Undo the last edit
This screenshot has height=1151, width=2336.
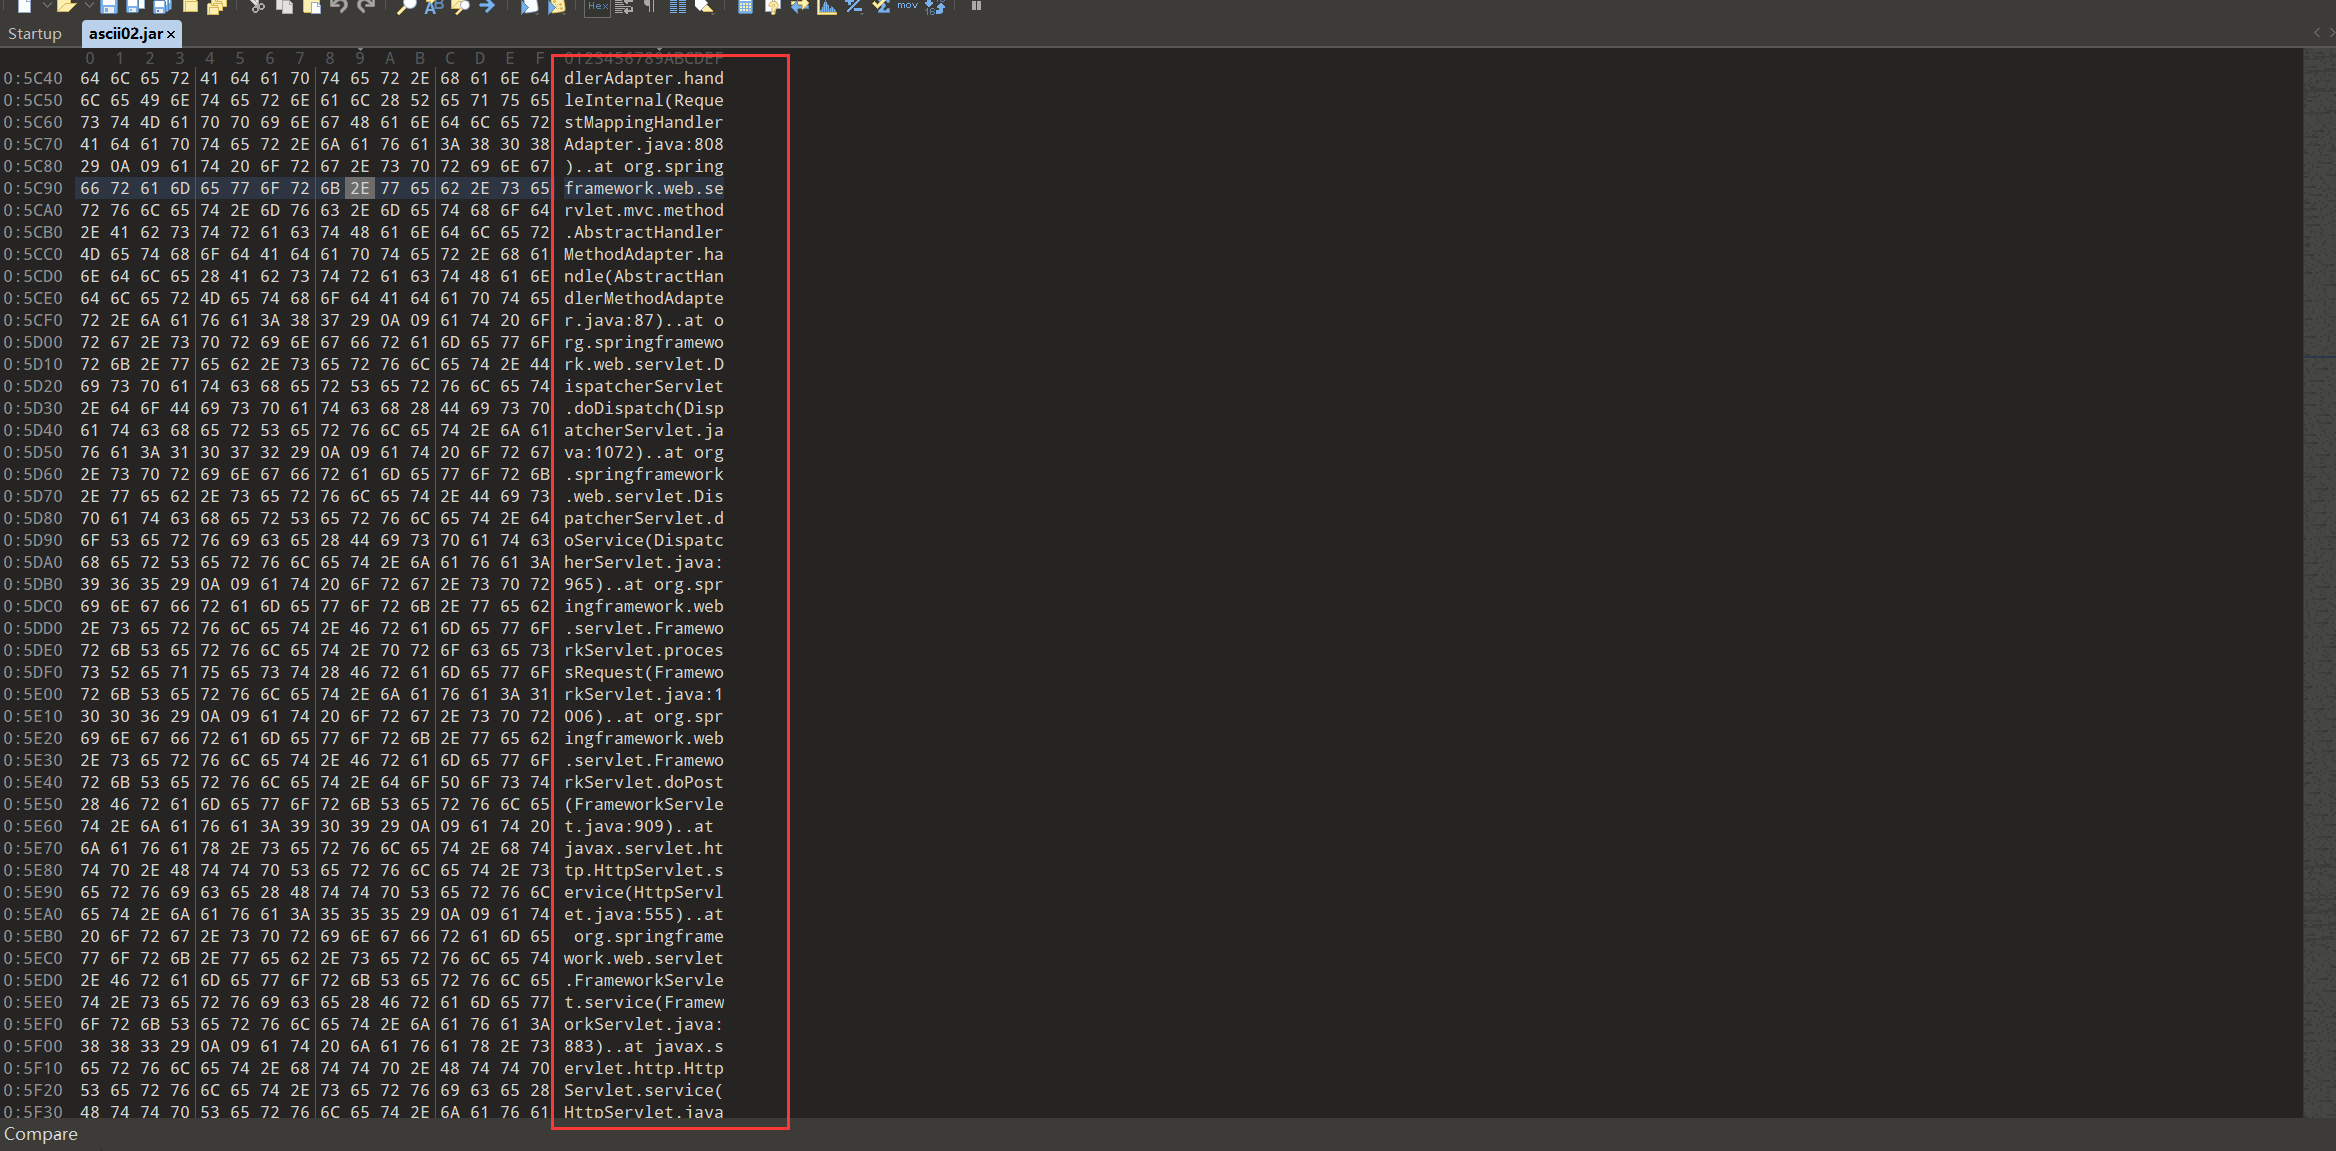tap(339, 6)
